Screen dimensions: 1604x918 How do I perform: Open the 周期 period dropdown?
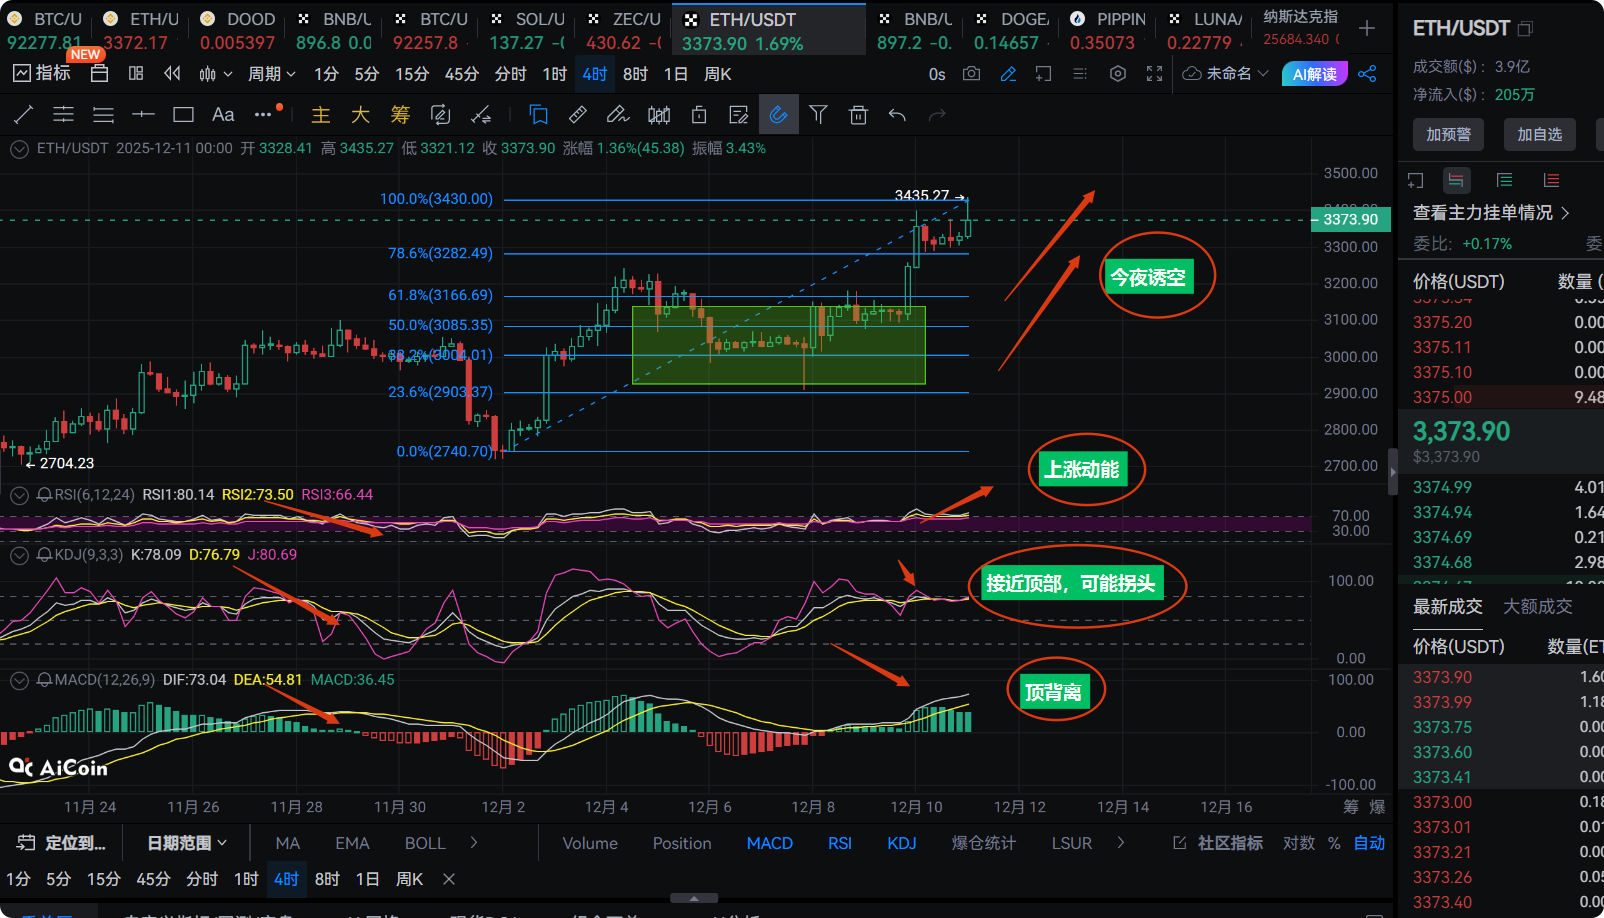[x=272, y=74]
